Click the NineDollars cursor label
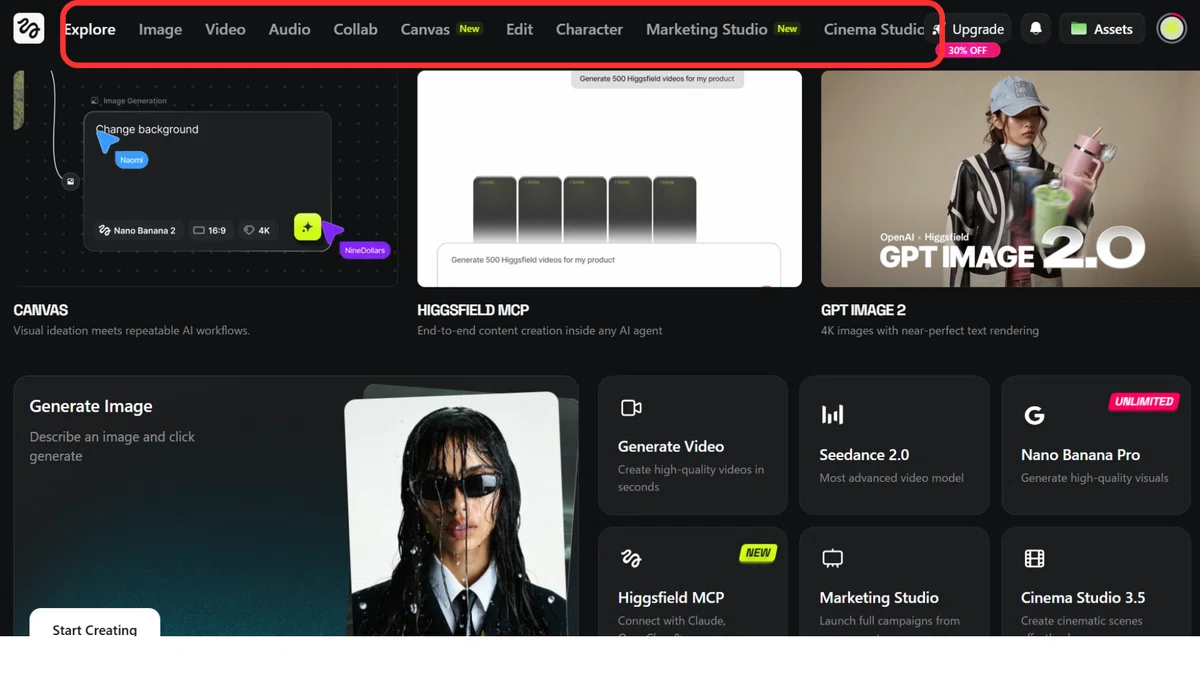This screenshot has height=675, width=1200. [365, 250]
